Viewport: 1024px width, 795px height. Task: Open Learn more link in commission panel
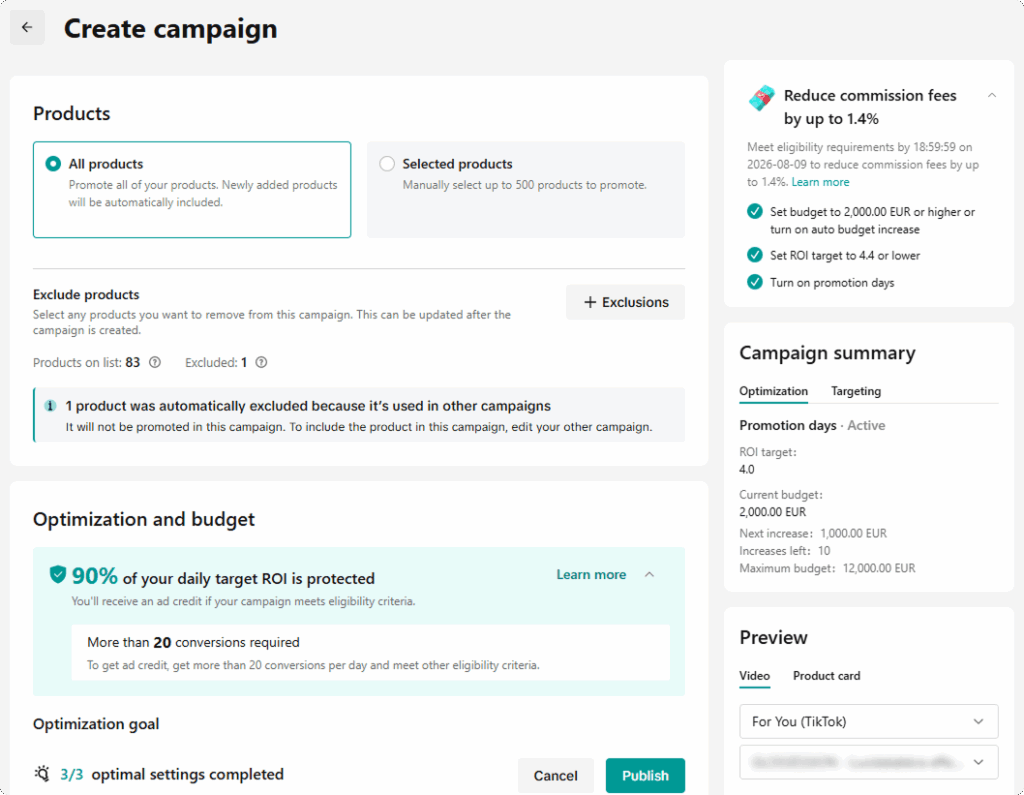[x=820, y=182]
